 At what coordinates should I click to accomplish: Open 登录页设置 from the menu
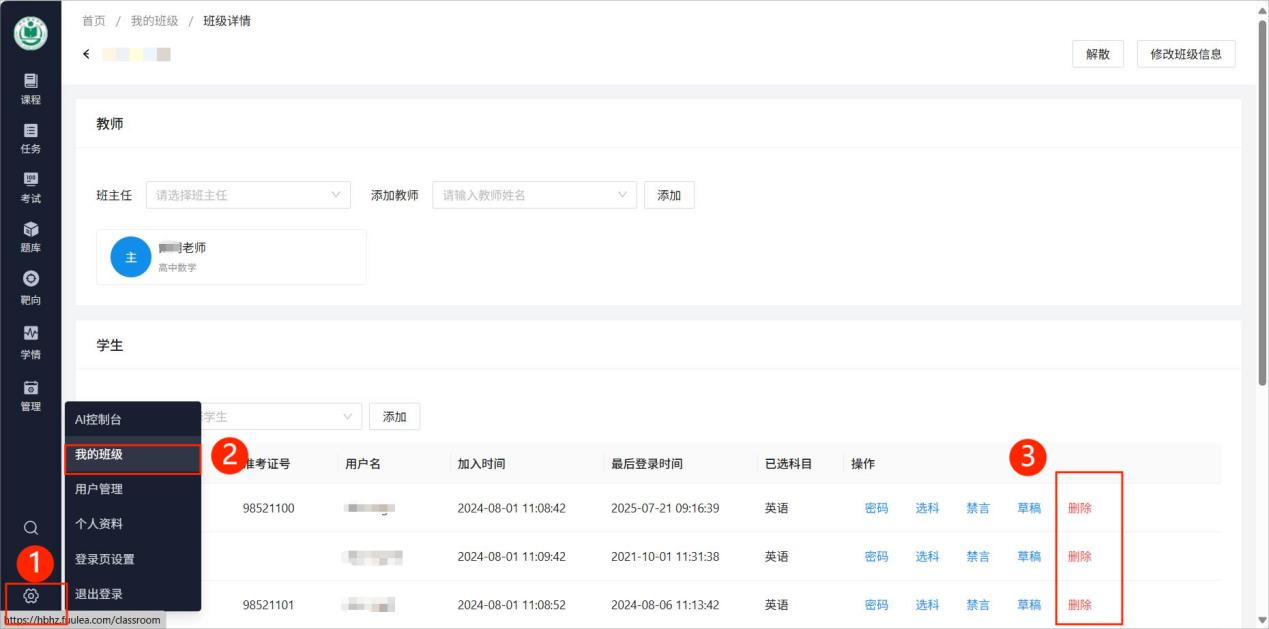pyautogui.click(x=133, y=559)
